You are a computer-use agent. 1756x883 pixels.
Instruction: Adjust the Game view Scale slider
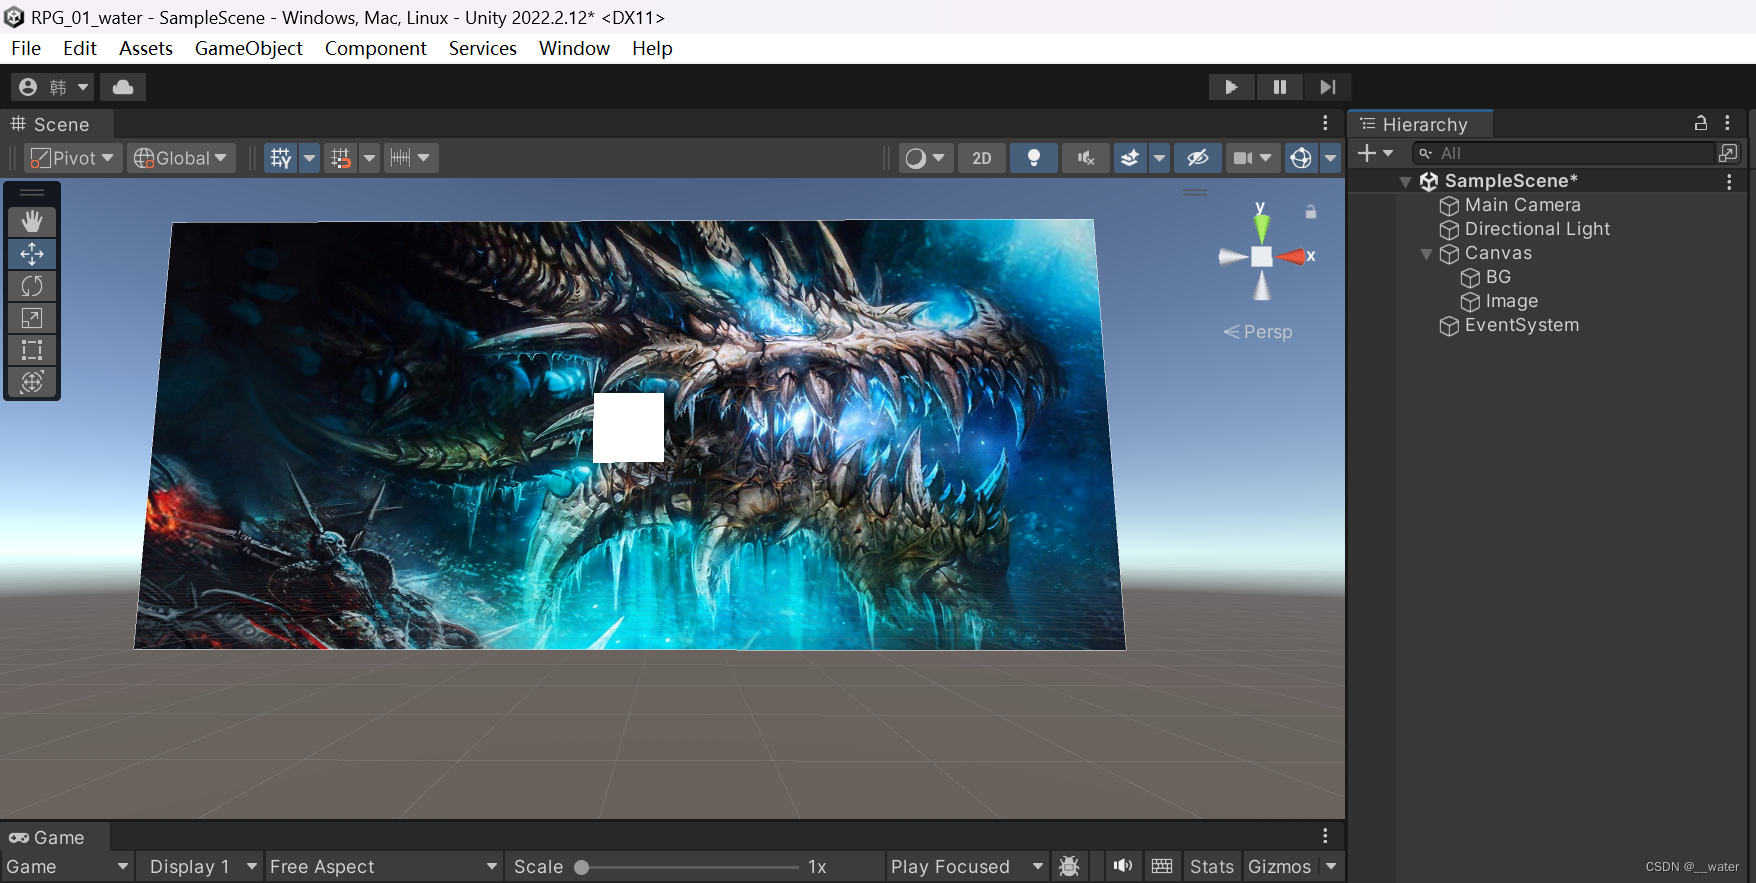pos(690,867)
